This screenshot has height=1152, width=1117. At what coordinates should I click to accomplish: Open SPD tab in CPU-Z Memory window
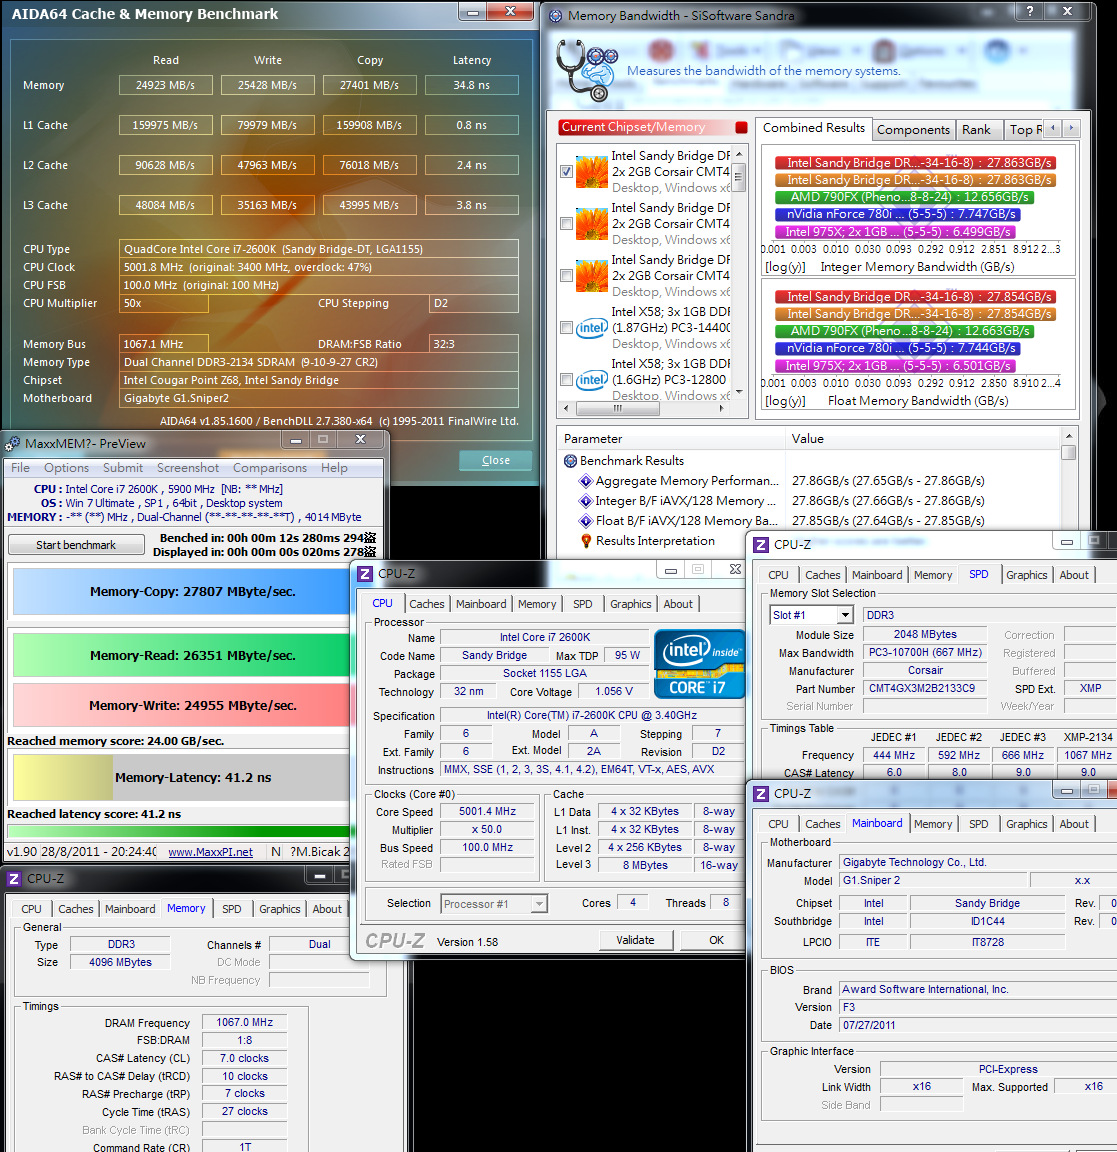pyautogui.click(x=231, y=909)
